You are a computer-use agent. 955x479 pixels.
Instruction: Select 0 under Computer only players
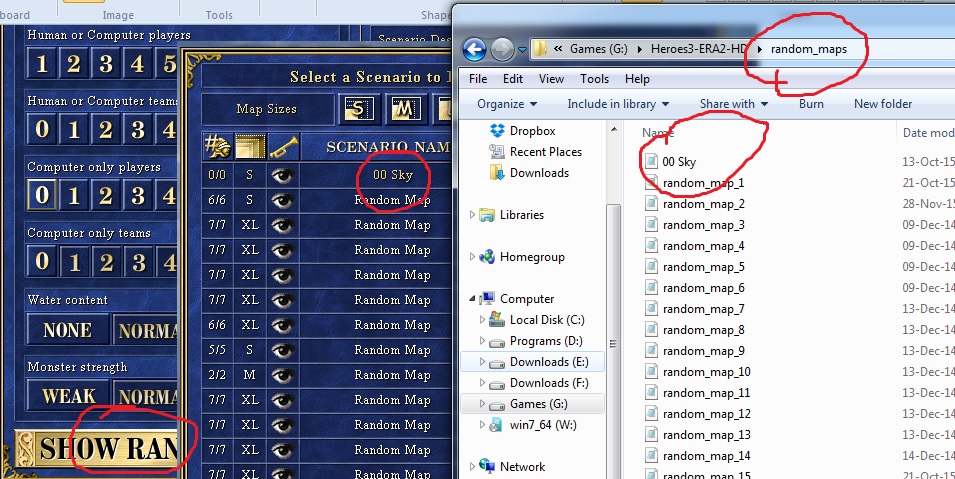42,195
